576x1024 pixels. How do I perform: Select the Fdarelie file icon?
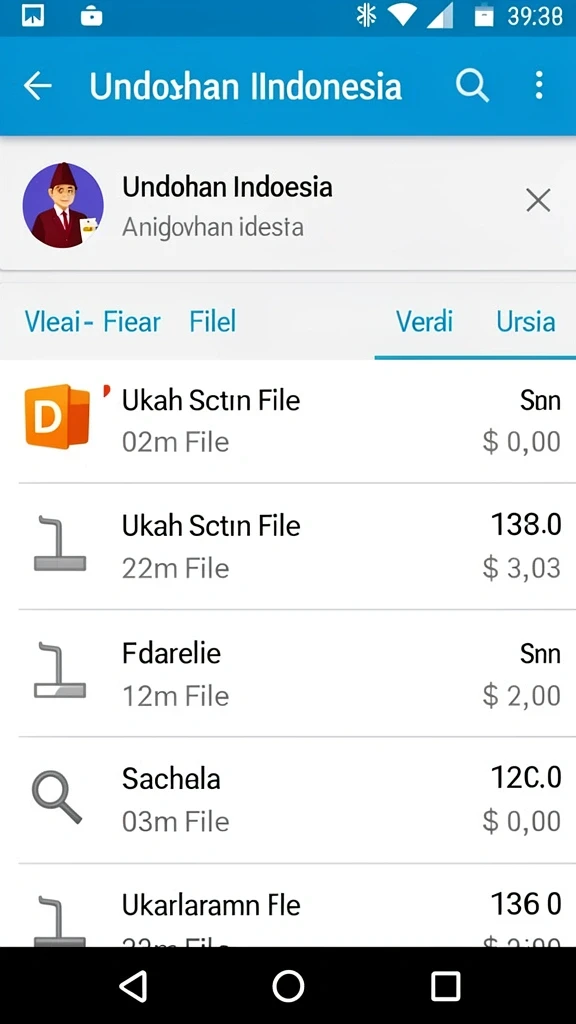[x=59, y=670]
